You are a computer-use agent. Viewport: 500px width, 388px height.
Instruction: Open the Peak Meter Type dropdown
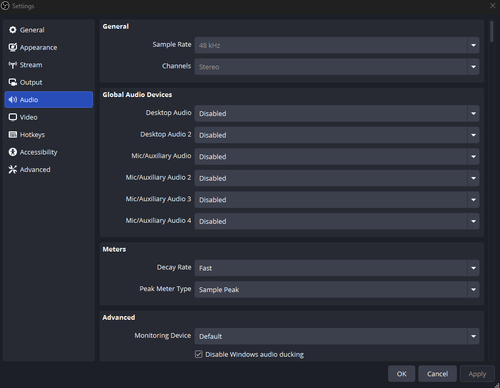click(x=337, y=290)
